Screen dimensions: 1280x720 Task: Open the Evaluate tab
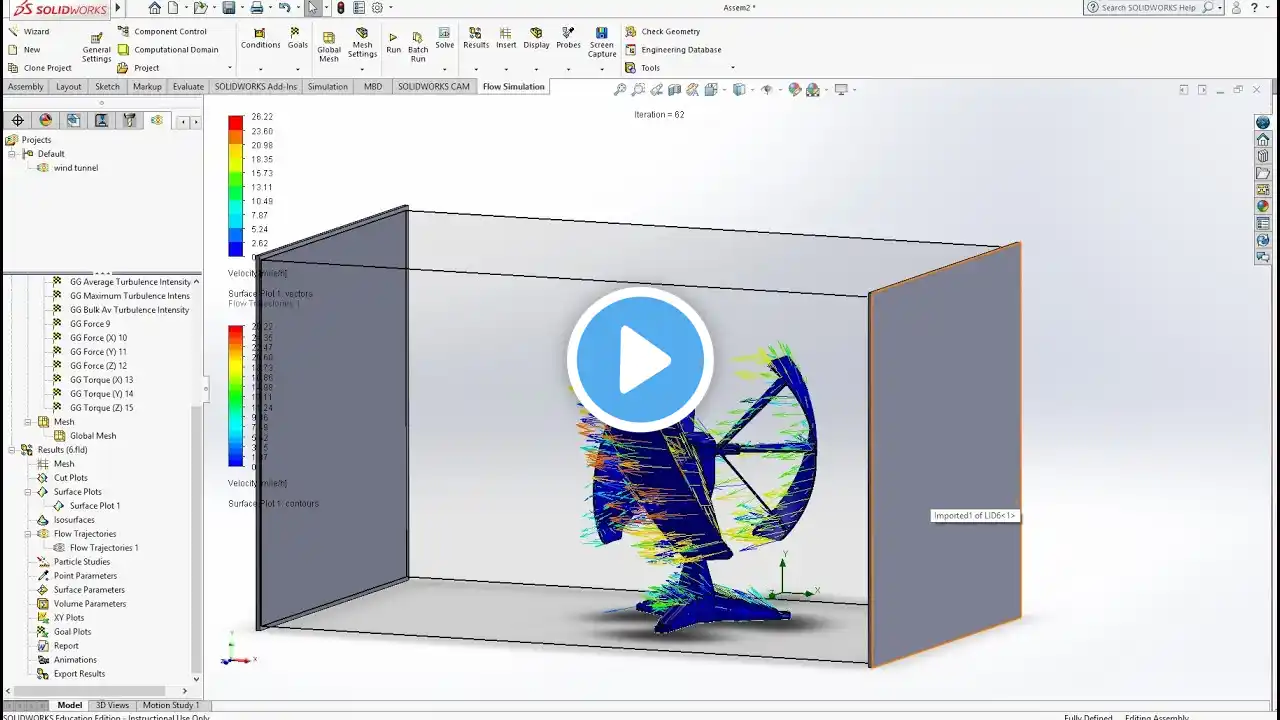tap(188, 87)
